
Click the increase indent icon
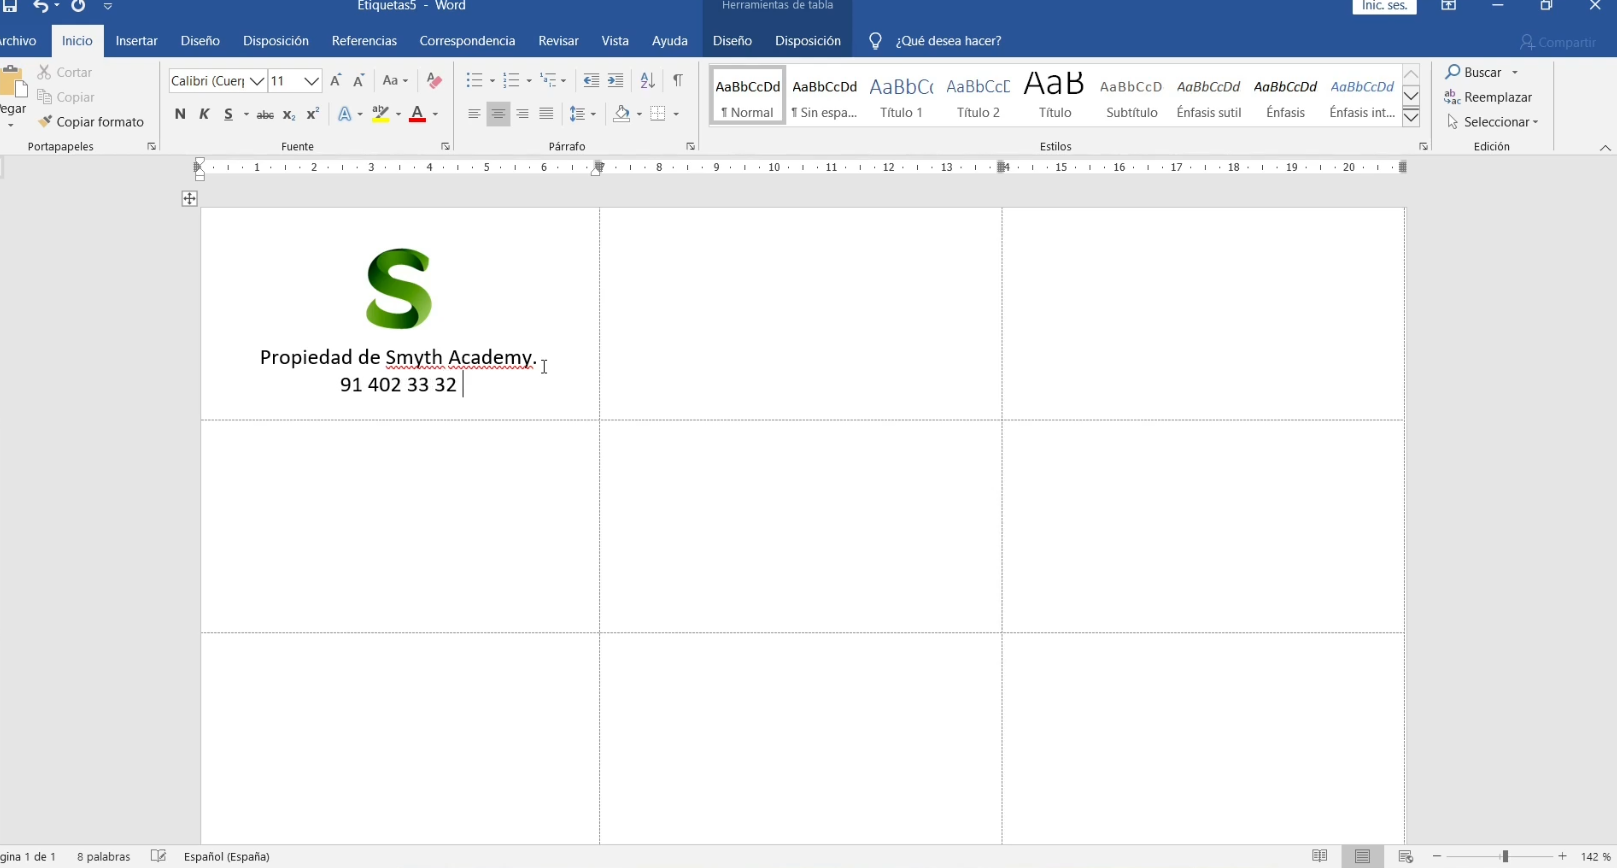point(616,81)
